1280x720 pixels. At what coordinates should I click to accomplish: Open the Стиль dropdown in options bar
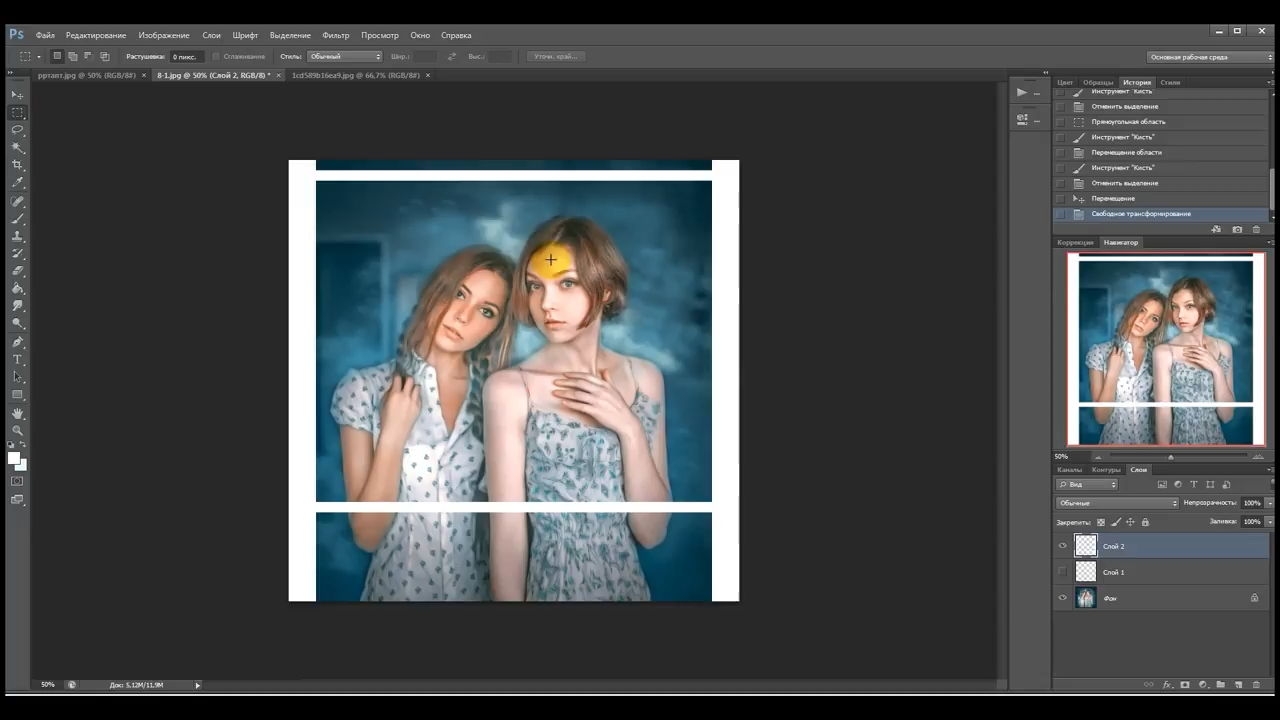pos(344,57)
